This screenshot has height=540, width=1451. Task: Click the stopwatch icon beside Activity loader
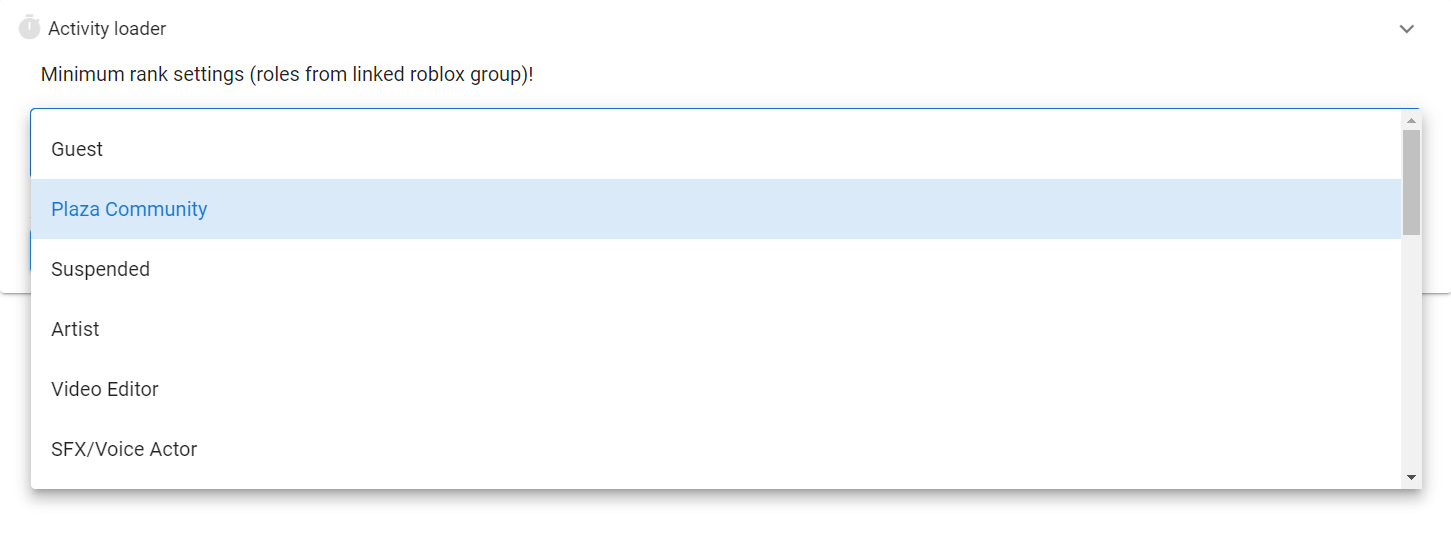29,28
